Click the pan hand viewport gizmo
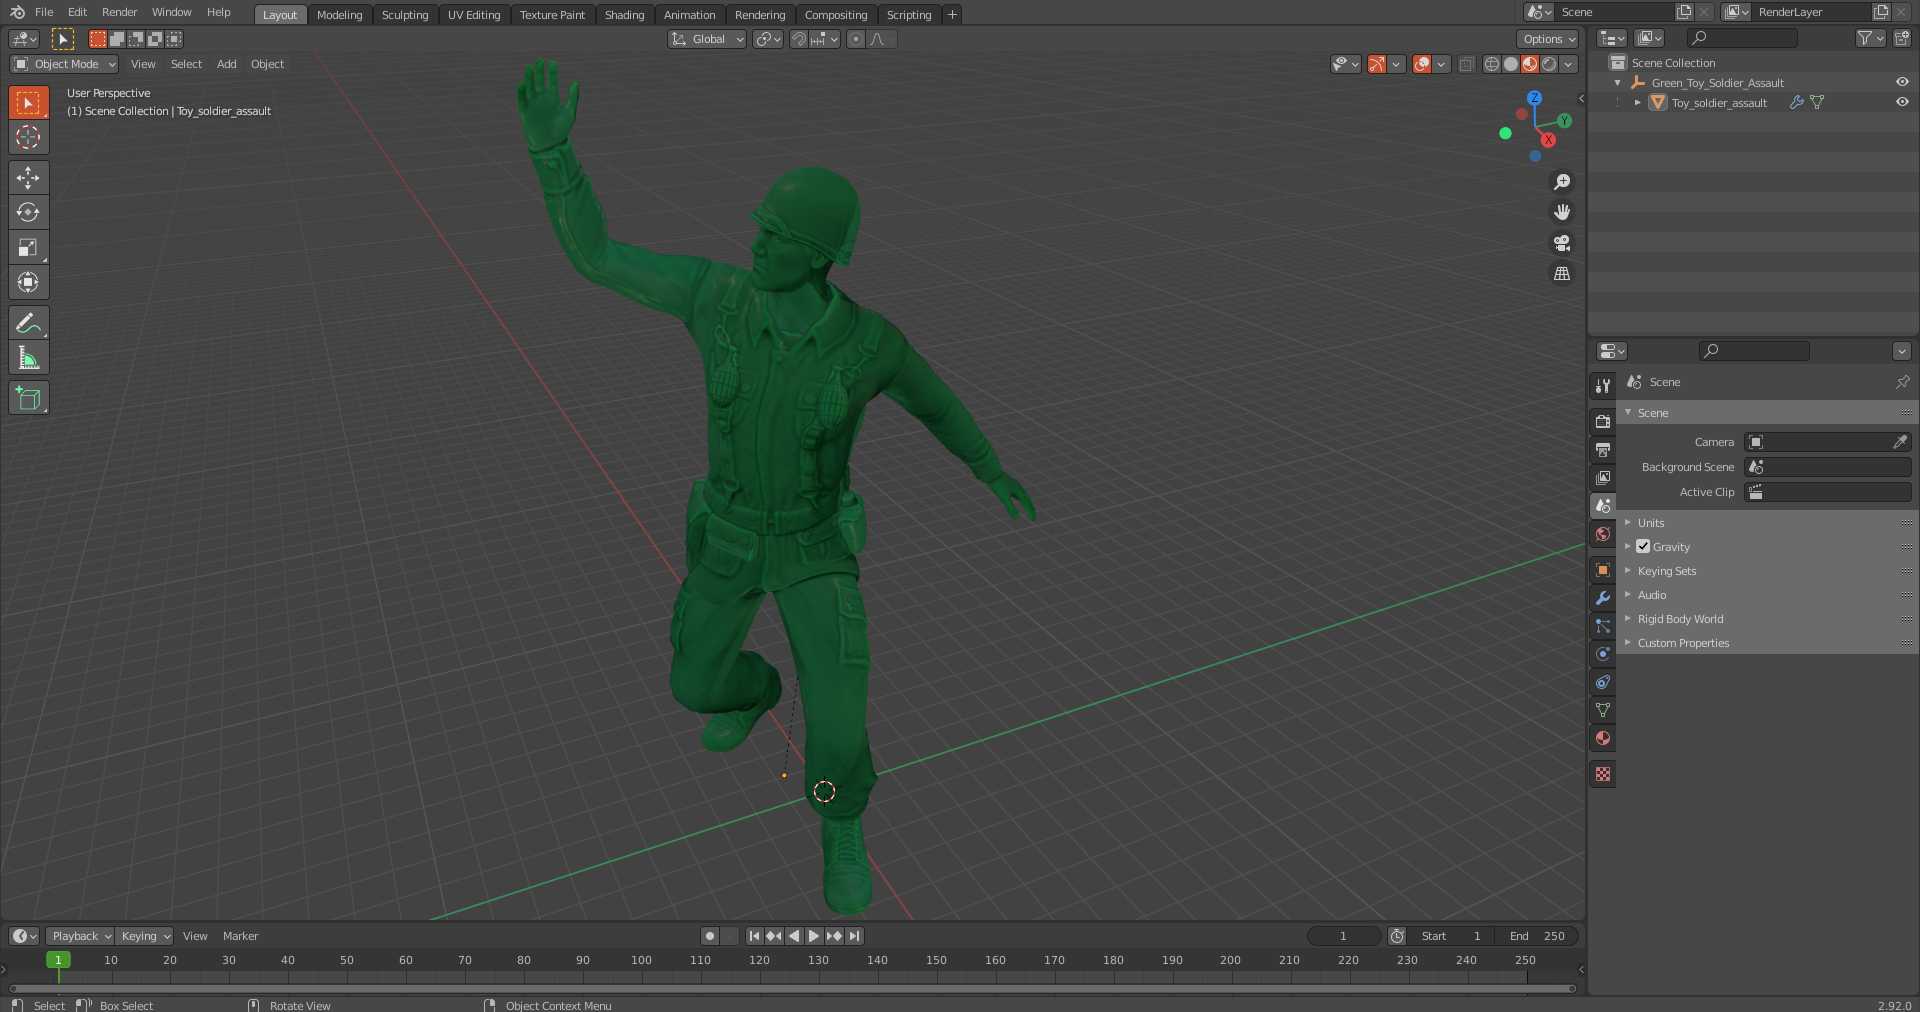 pos(1562,212)
